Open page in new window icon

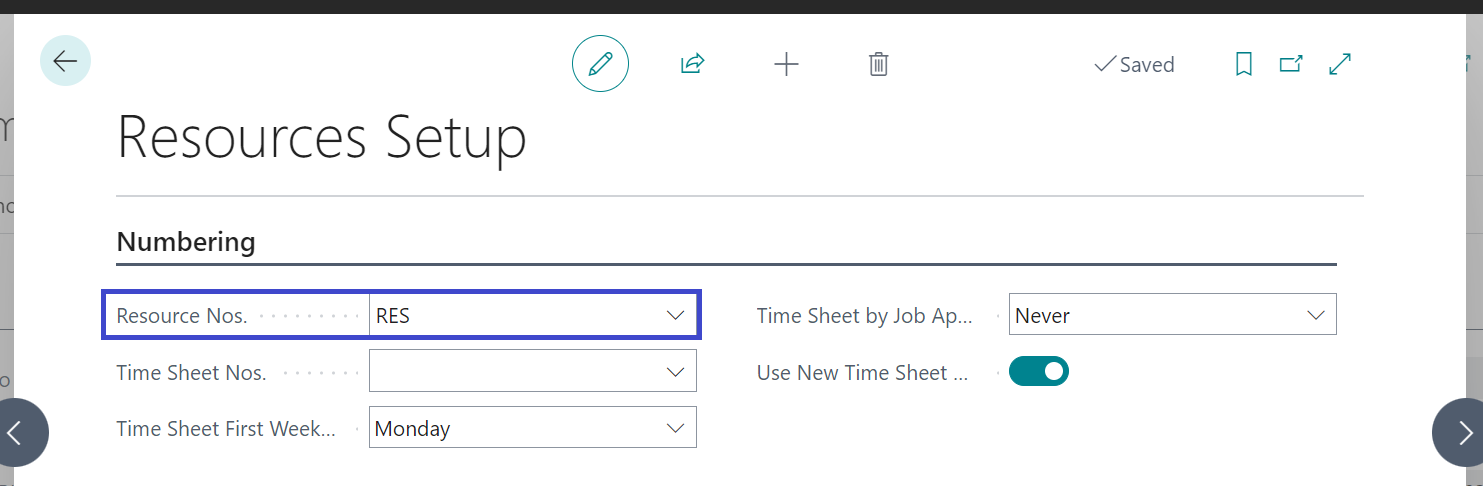click(1291, 64)
